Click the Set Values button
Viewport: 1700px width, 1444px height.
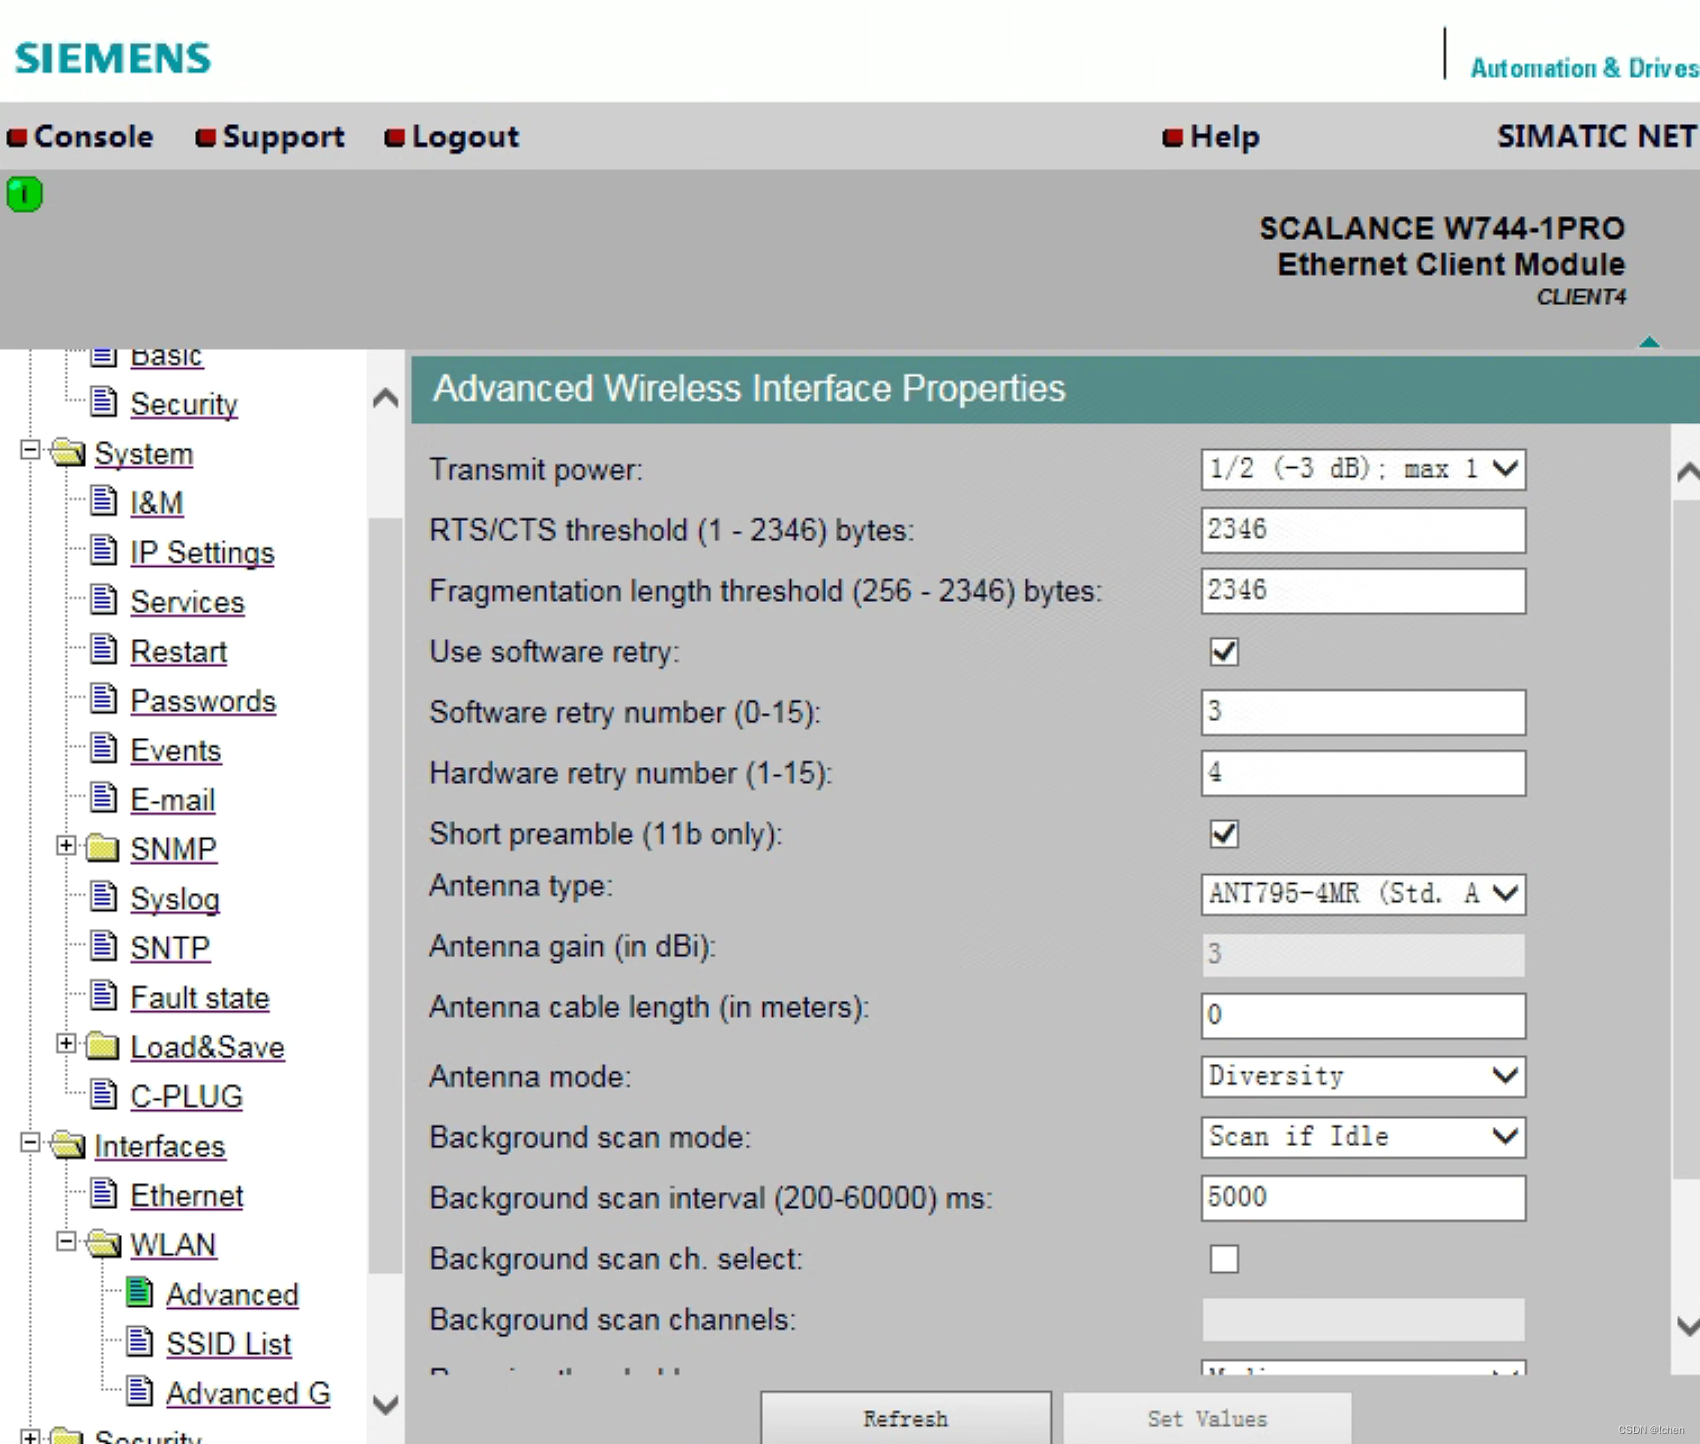tap(1207, 1418)
